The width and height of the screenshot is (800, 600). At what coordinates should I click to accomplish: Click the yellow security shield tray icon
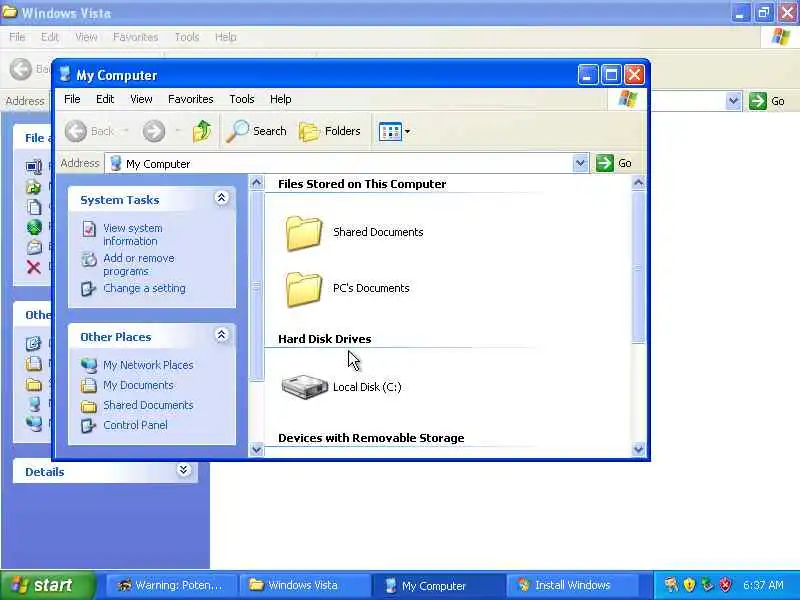click(x=689, y=585)
